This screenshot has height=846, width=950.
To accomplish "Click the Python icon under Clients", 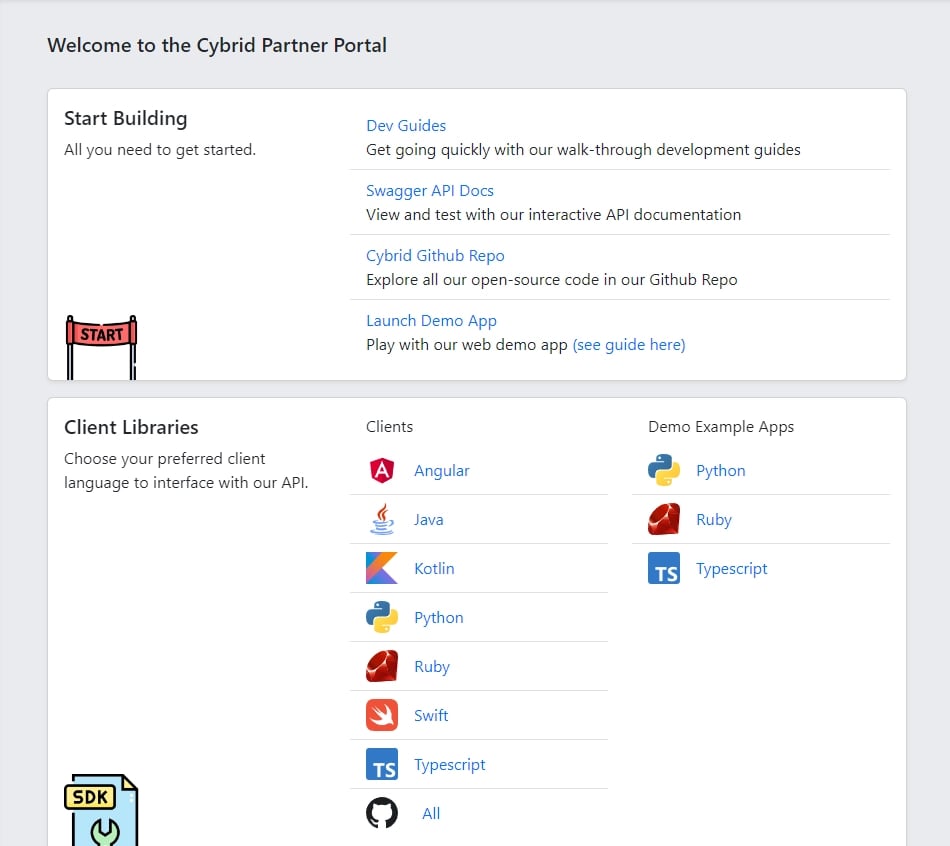I will [x=382, y=618].
